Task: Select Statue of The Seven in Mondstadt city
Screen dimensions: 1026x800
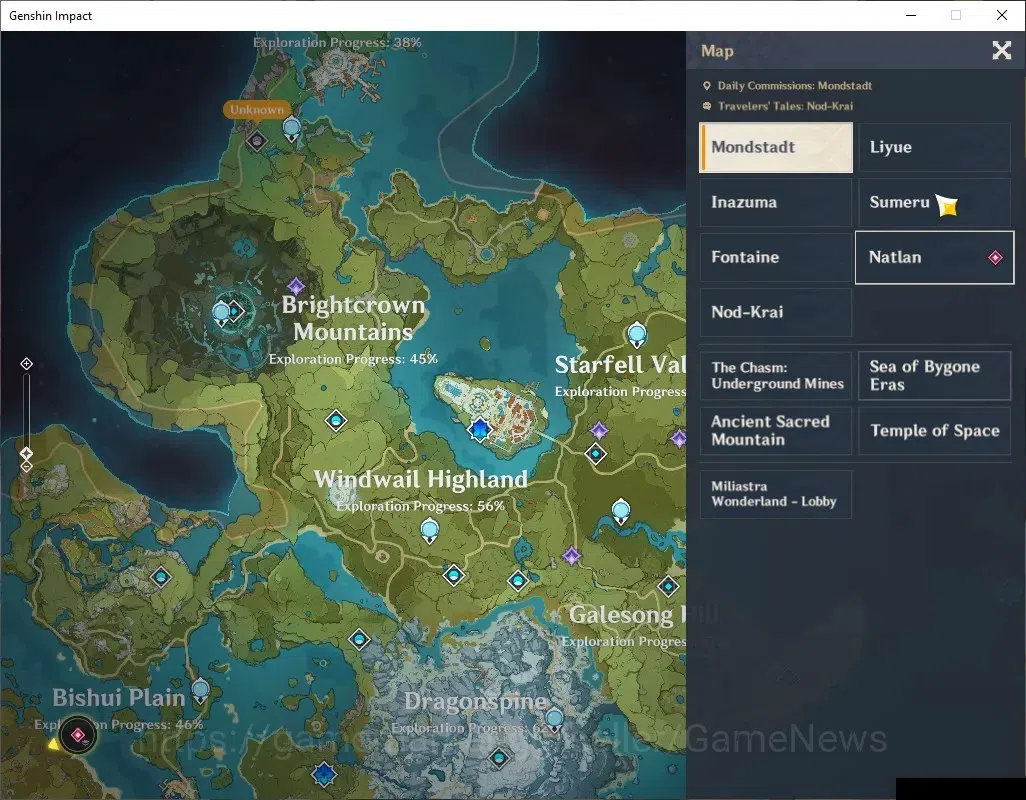Action: 480,429
